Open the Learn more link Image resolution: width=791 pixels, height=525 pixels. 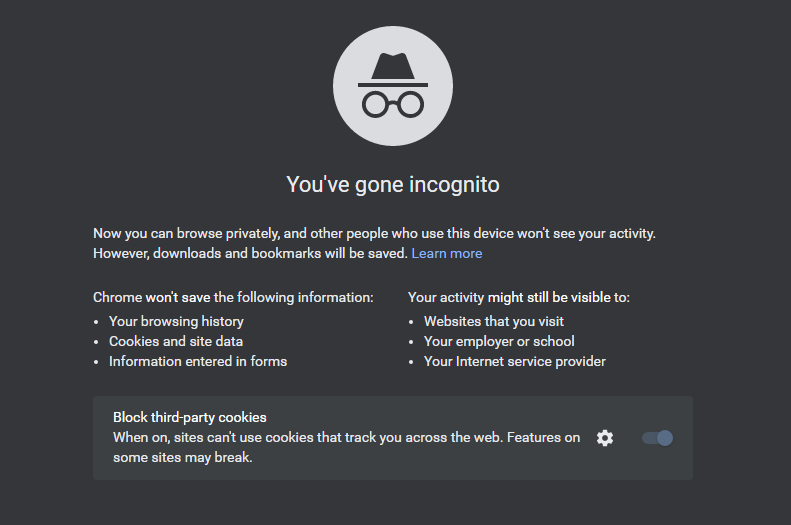coord(447,254)
